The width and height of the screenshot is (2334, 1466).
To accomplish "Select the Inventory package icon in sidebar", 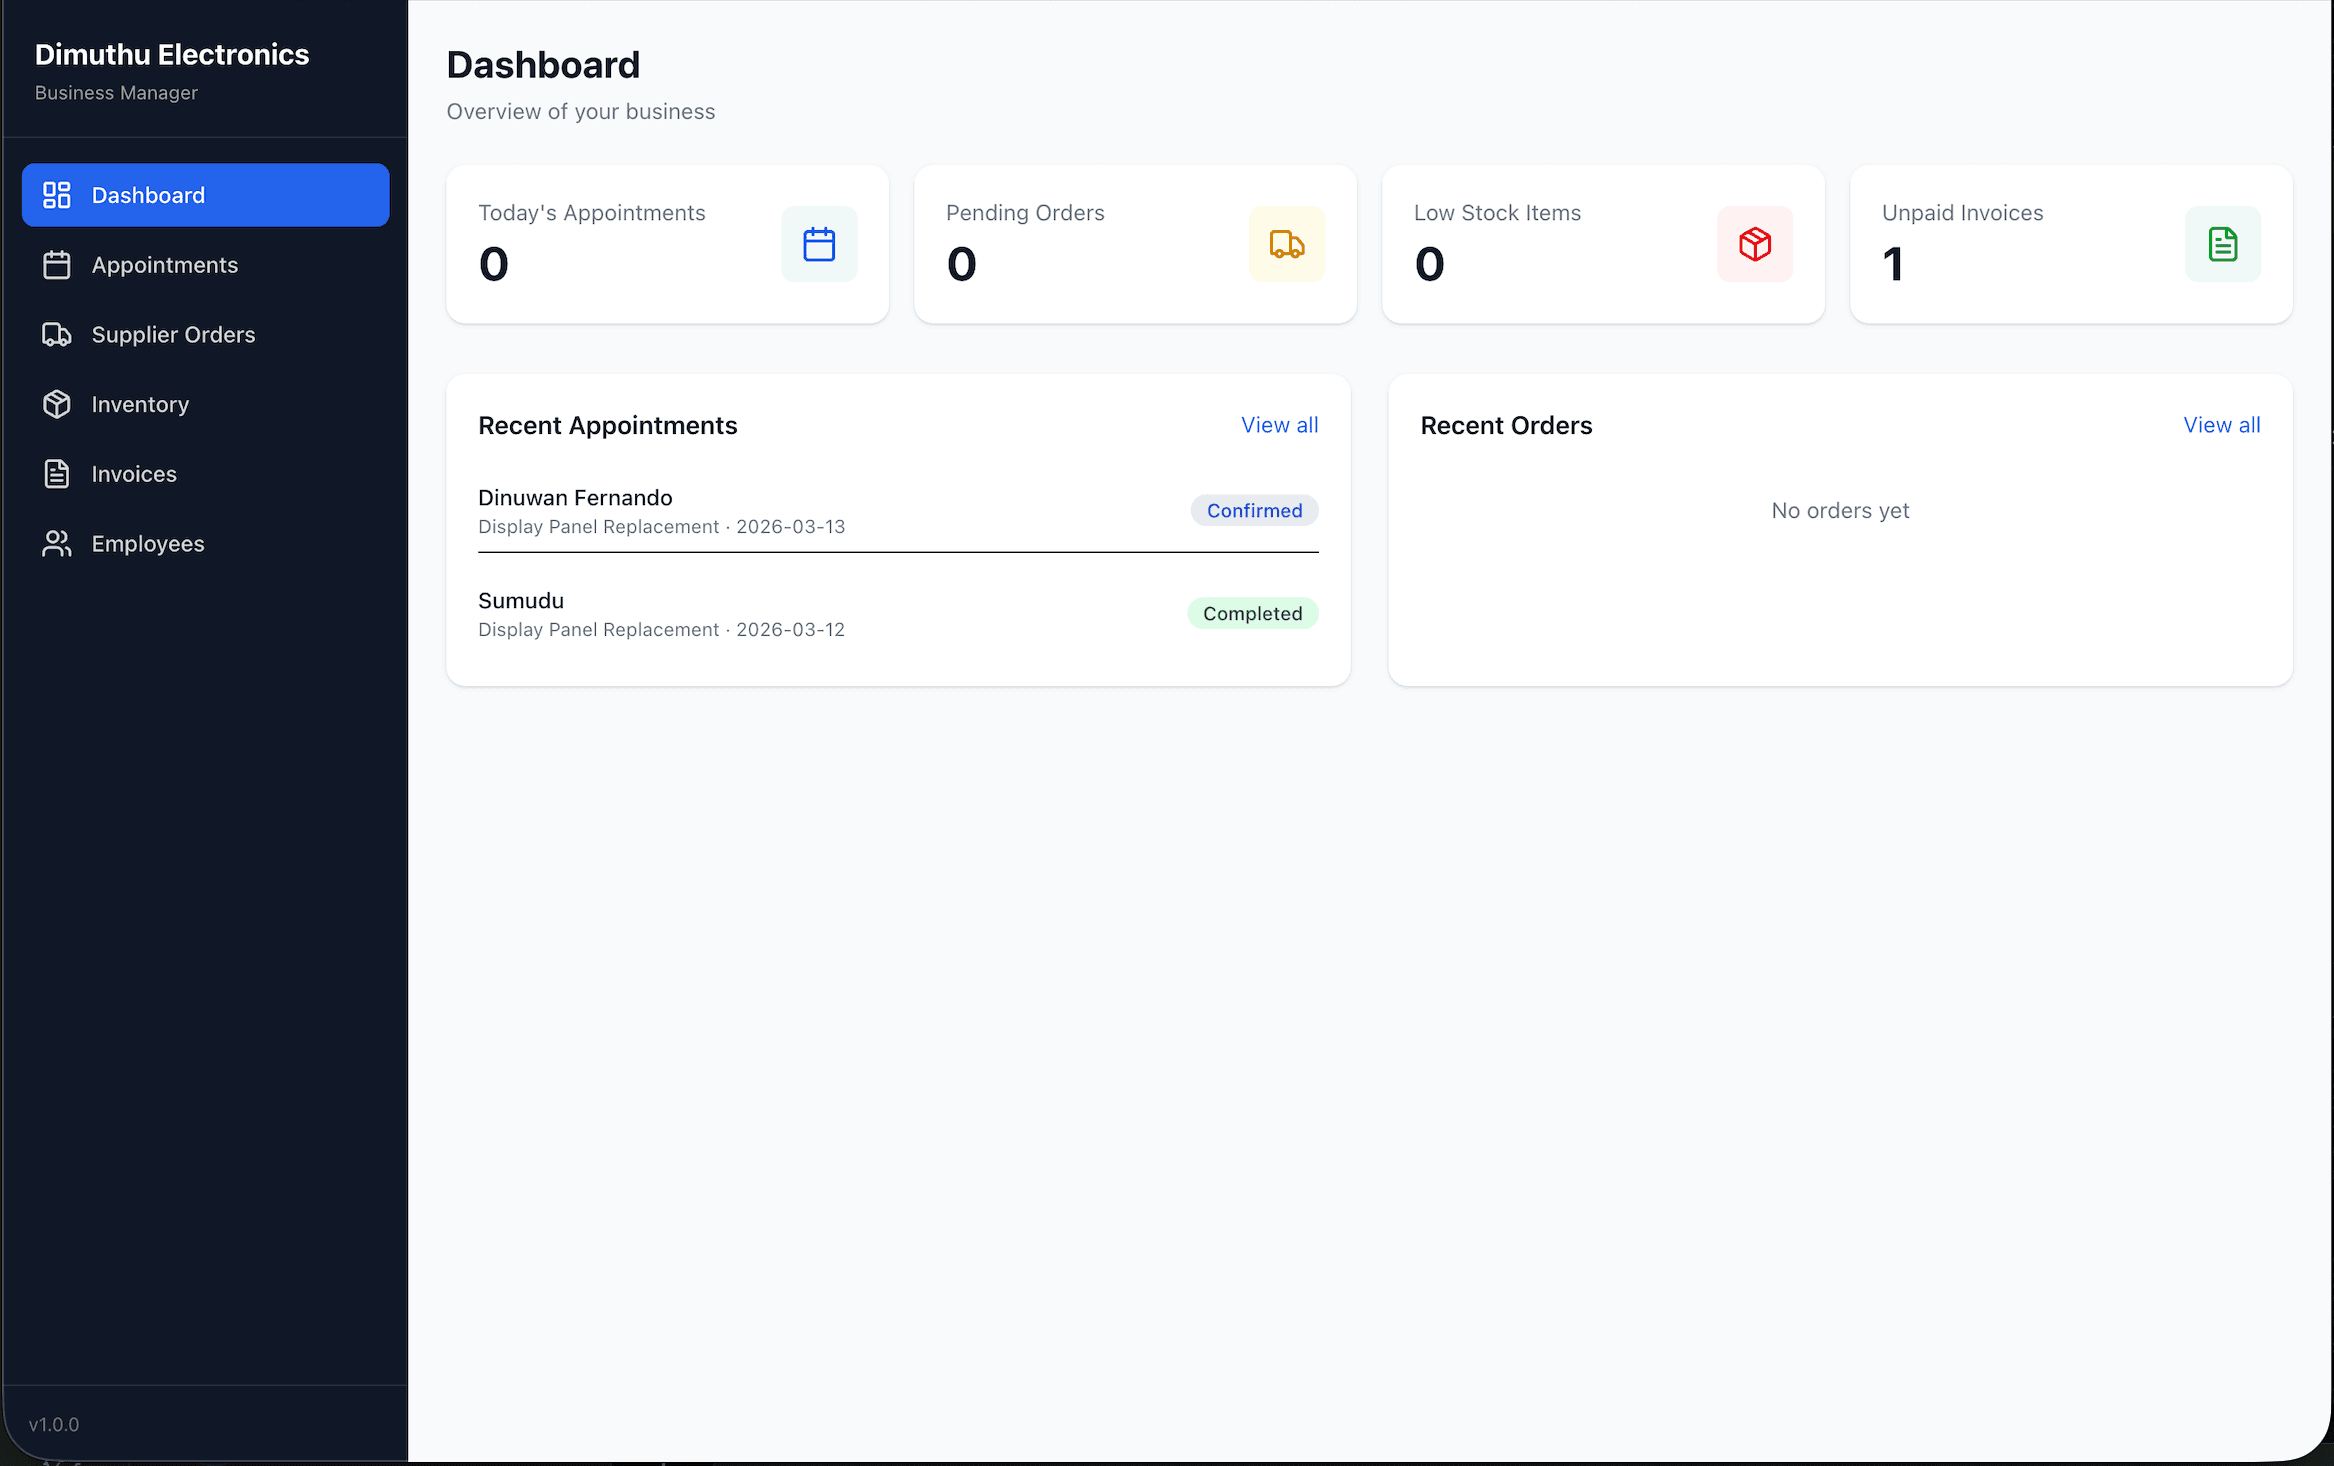I will pos(57,404).
